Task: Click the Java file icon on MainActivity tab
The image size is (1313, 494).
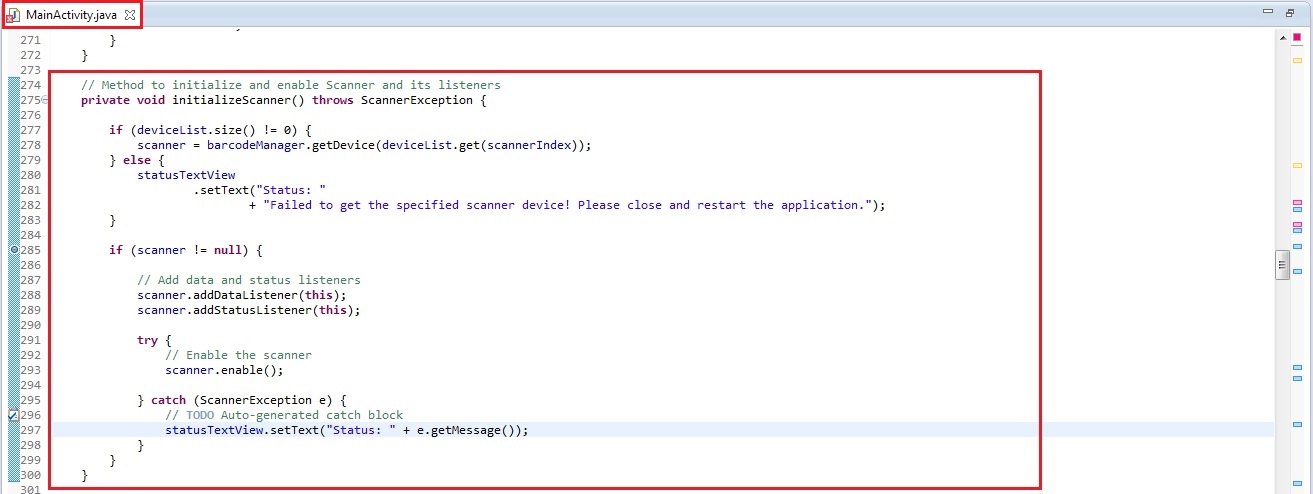Action: [x=13, y=15]
